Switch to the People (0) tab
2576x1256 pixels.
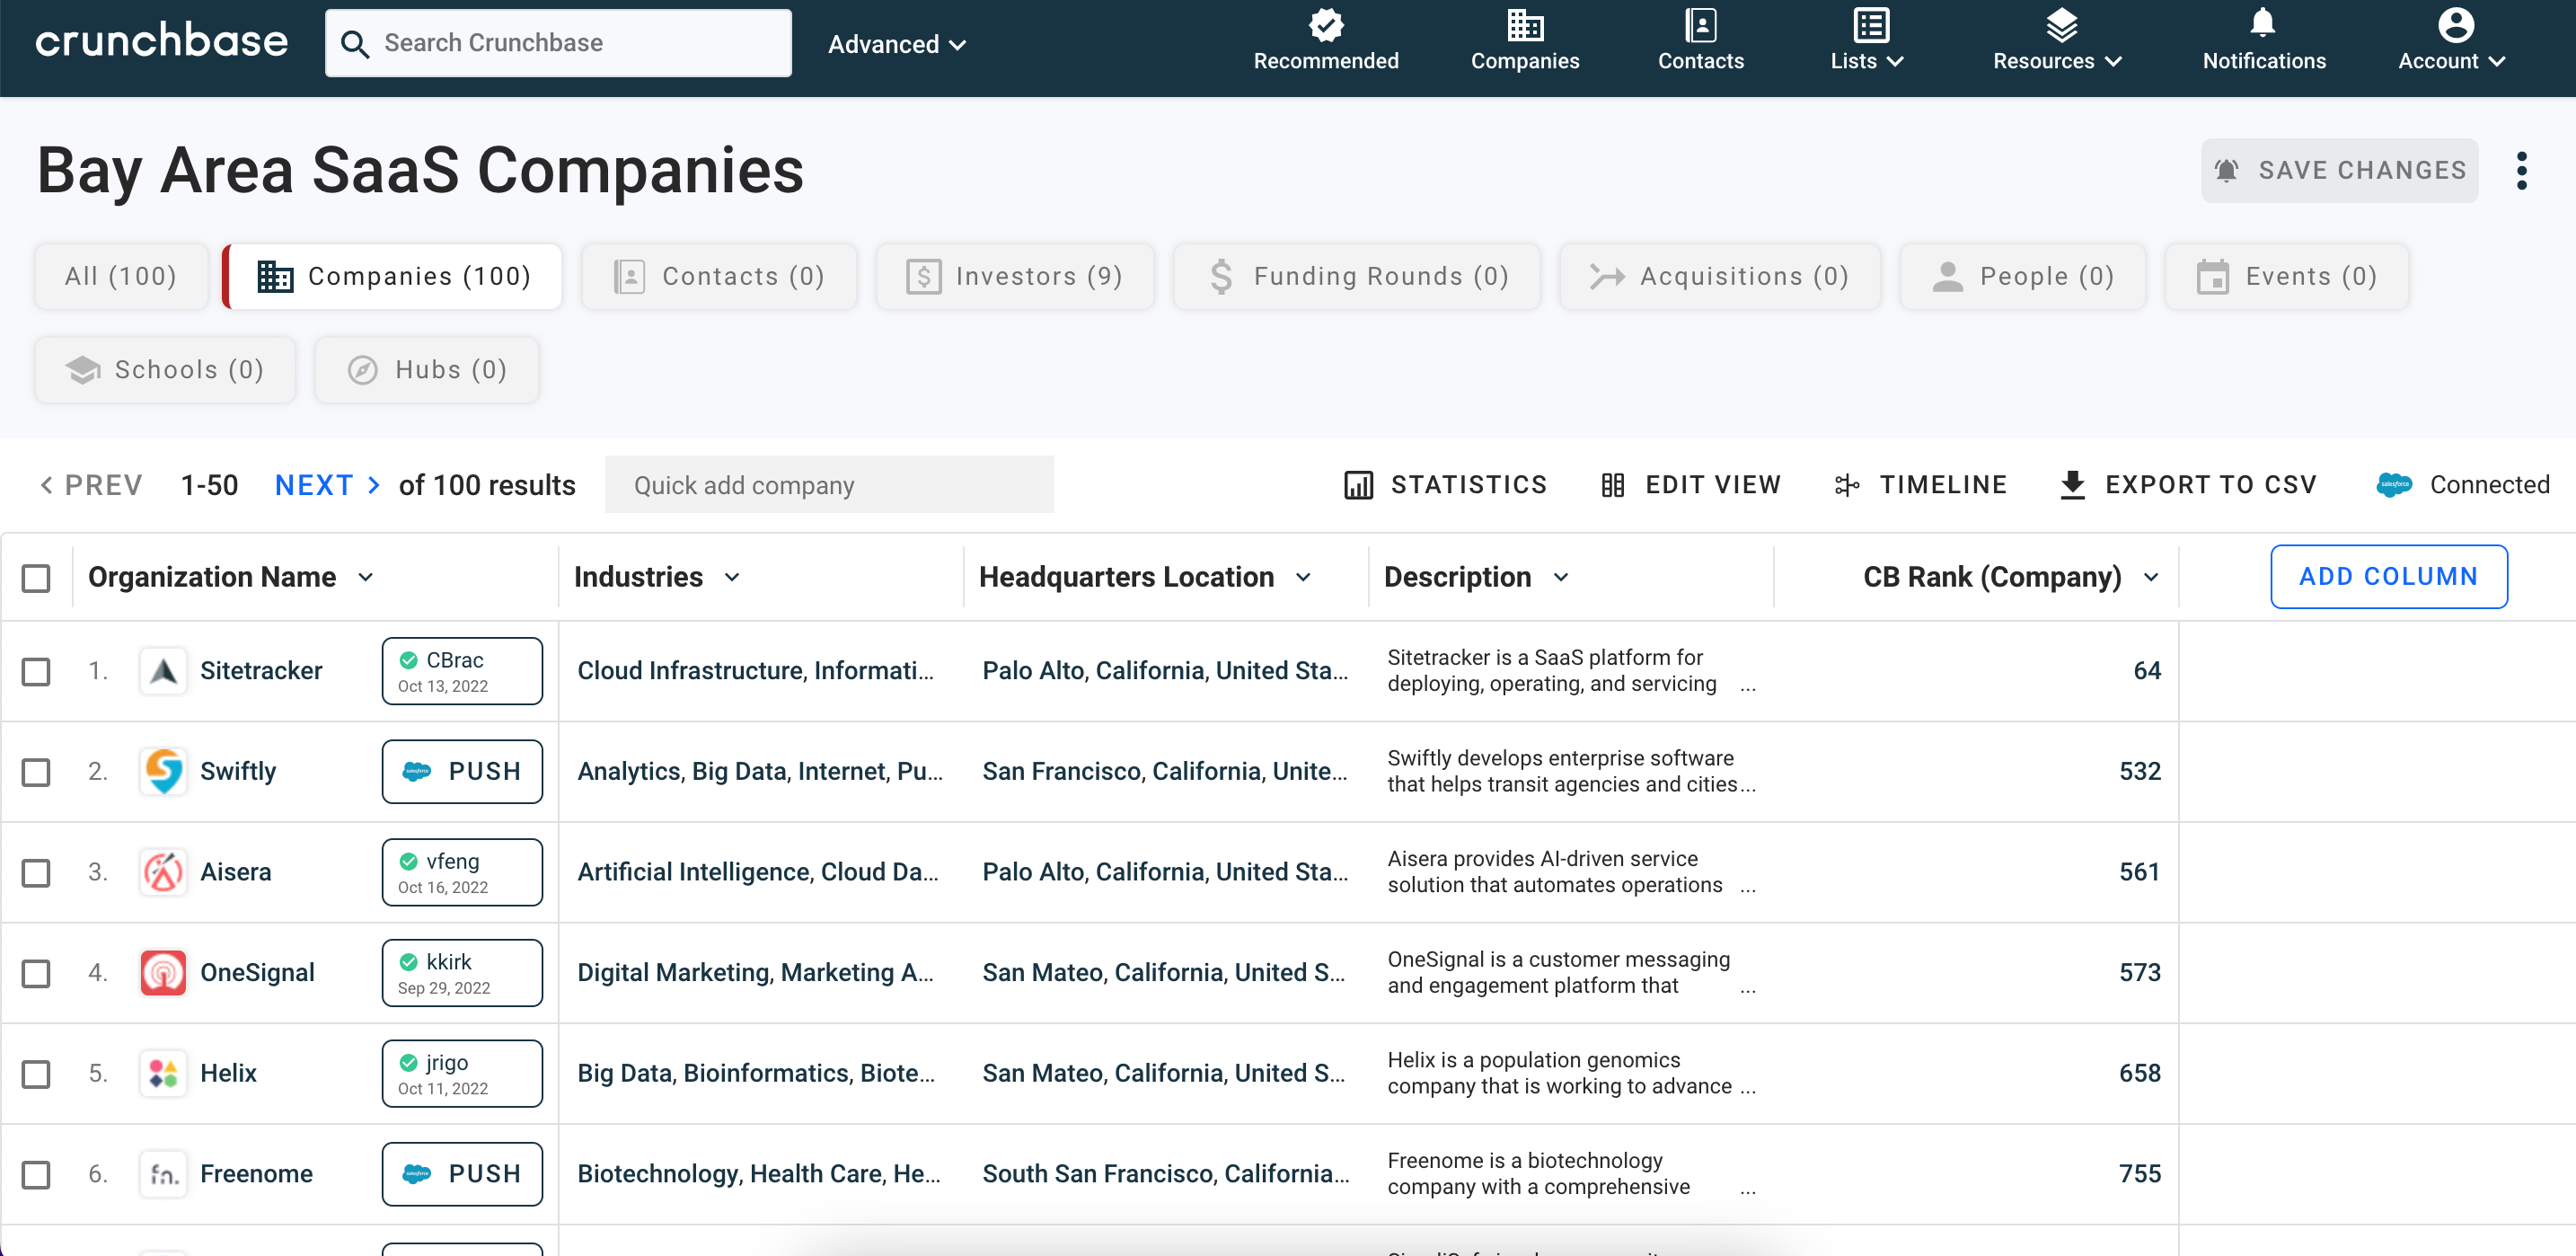pos(2022,276)
